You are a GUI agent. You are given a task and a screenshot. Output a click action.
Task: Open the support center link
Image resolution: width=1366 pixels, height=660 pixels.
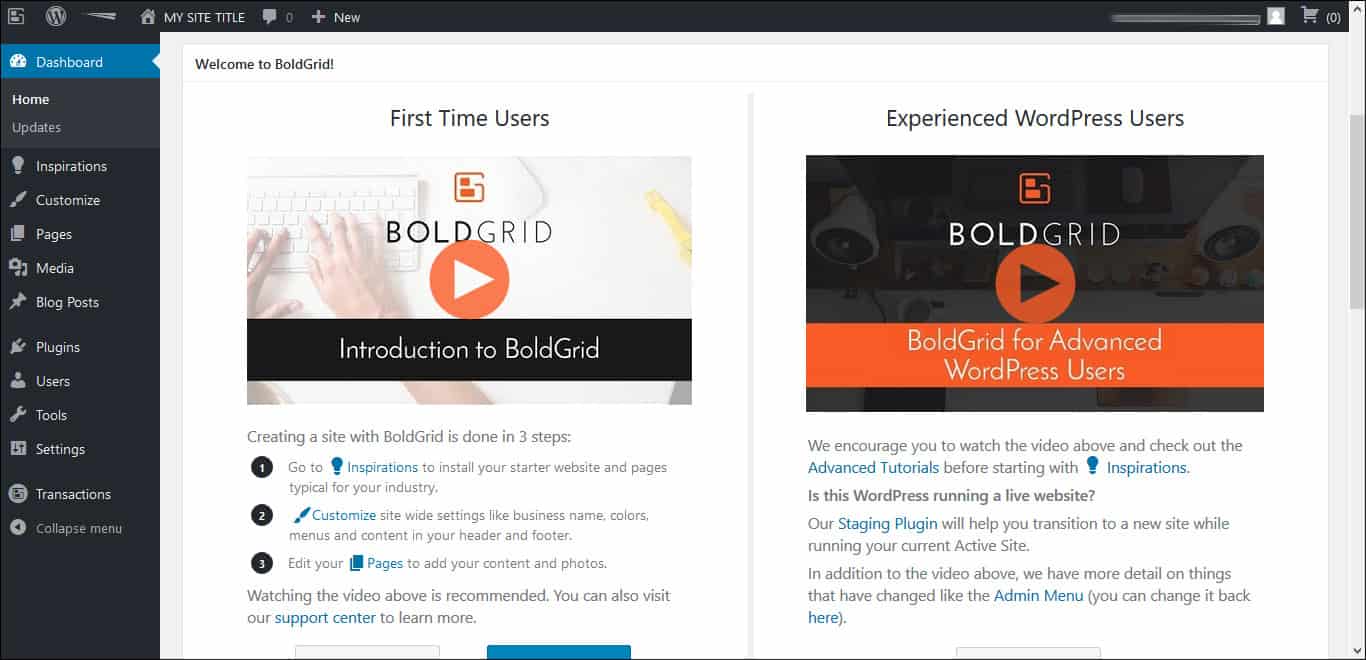325,618
